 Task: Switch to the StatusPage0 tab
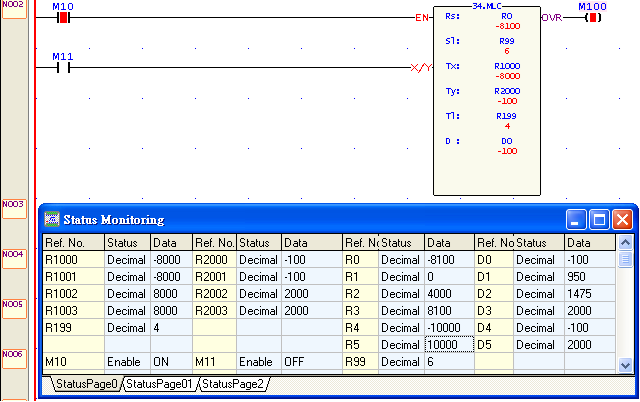[x=87, y=384]
